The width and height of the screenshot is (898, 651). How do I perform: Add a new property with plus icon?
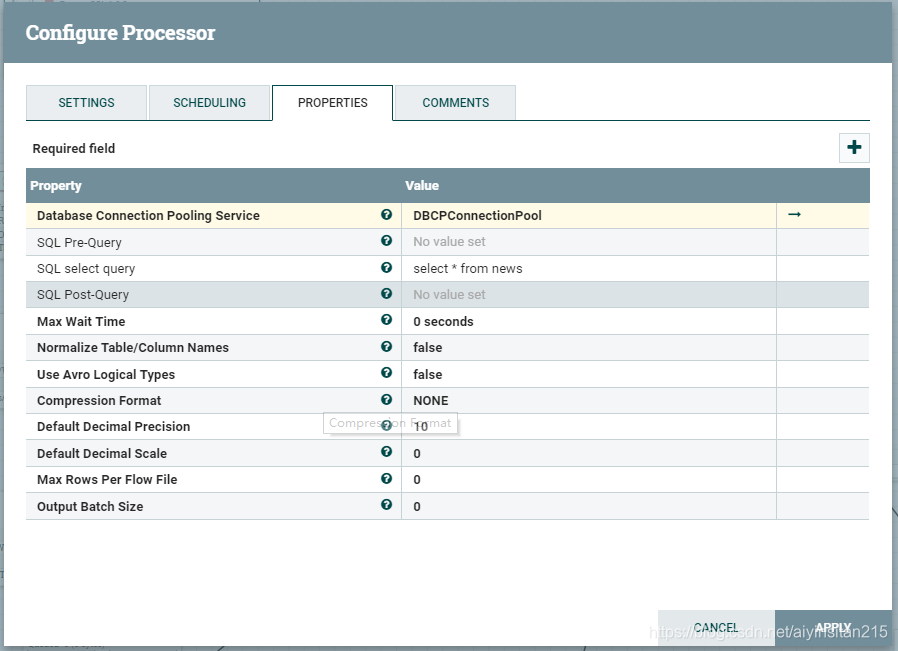coord(854,148)
